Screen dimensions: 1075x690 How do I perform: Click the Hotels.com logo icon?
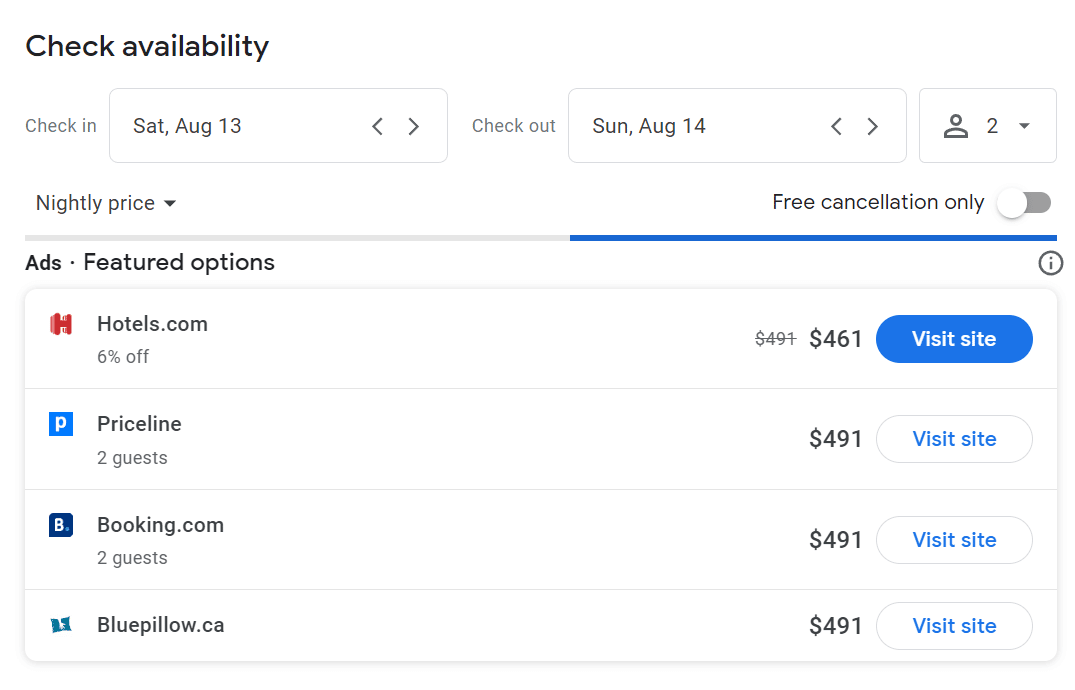click(61, 324)
